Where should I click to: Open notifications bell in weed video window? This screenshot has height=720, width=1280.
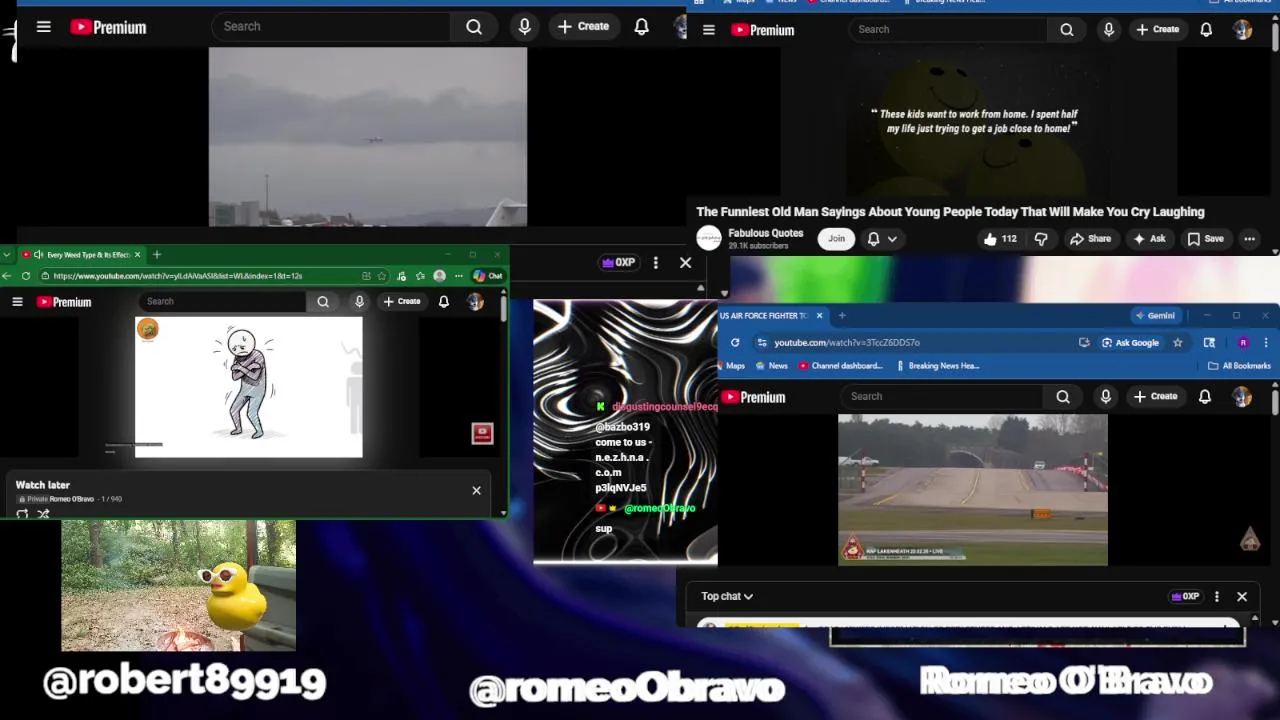coord(444,302)
